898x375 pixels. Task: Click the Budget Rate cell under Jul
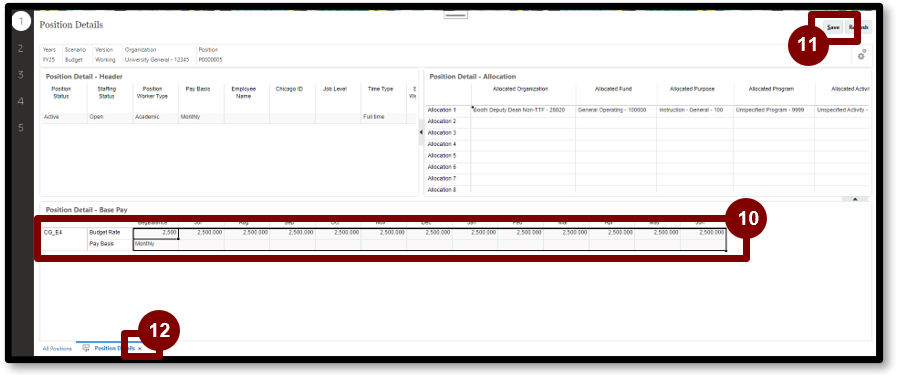click(201, 233)
